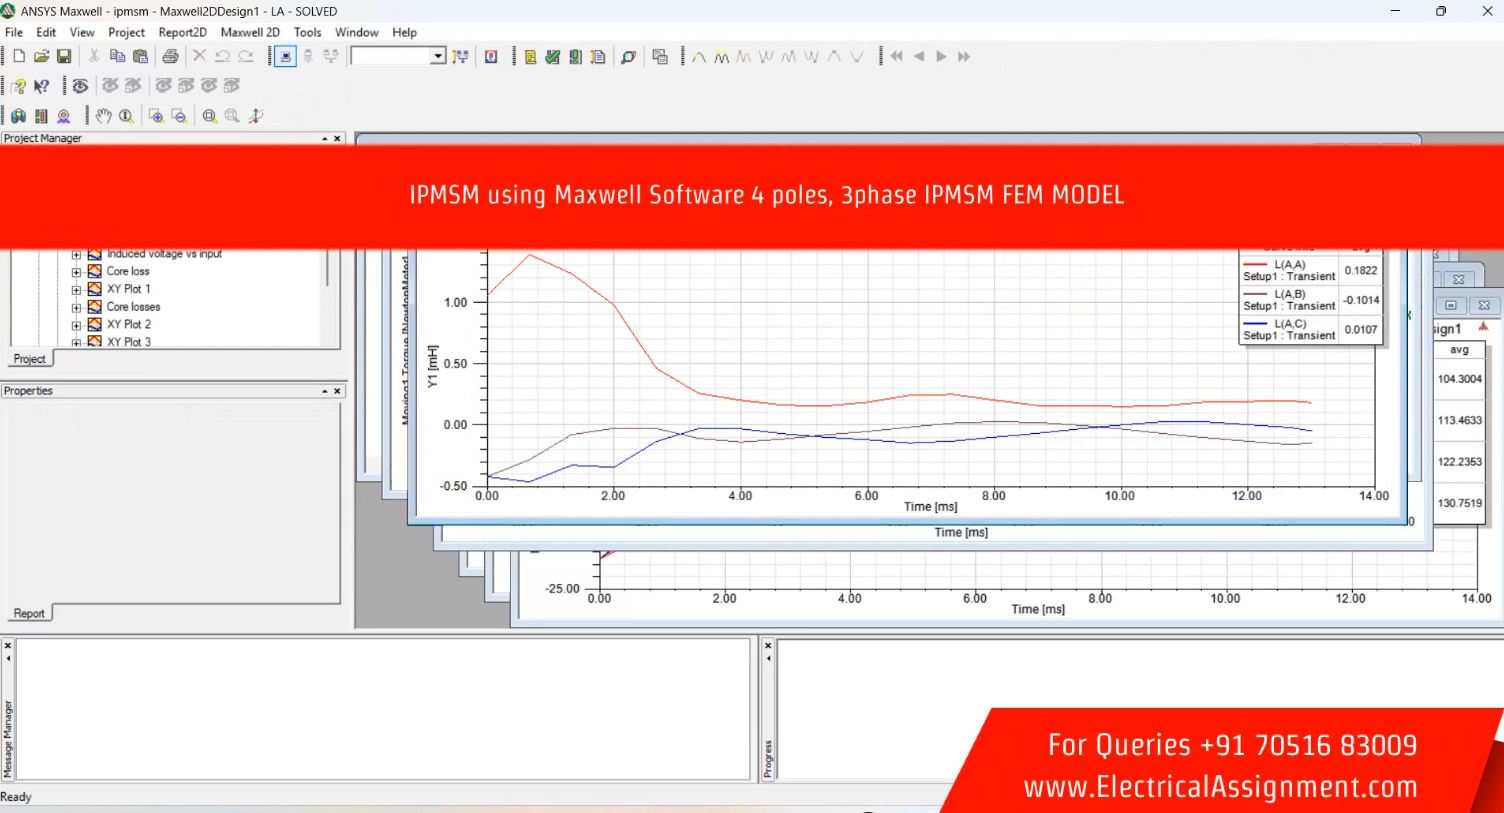
Task: Print the report with the printer icon
Action: (170, 57)
